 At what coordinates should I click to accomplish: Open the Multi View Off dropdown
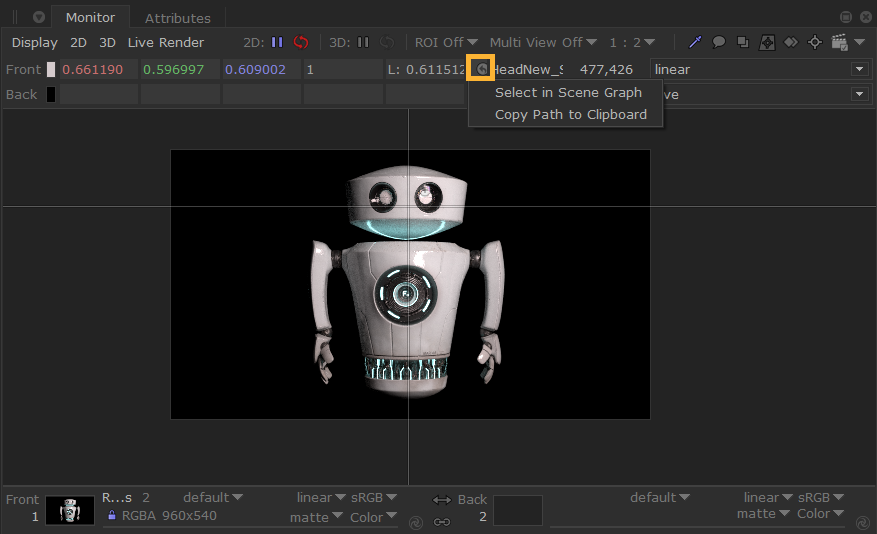pyautogui.click(x=543, y=42)
